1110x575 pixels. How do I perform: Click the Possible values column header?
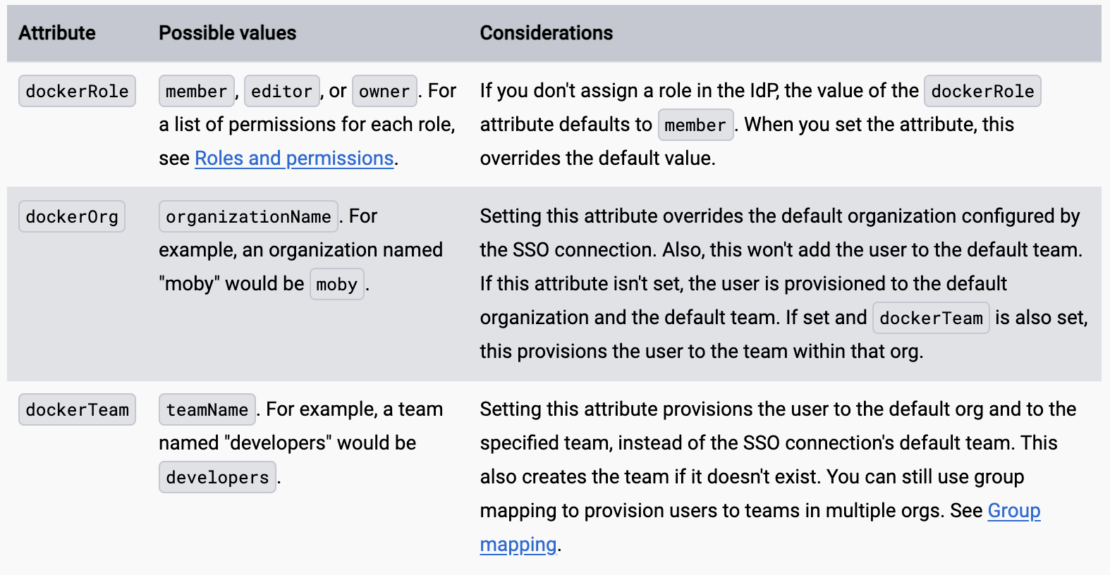pos(227,33)
